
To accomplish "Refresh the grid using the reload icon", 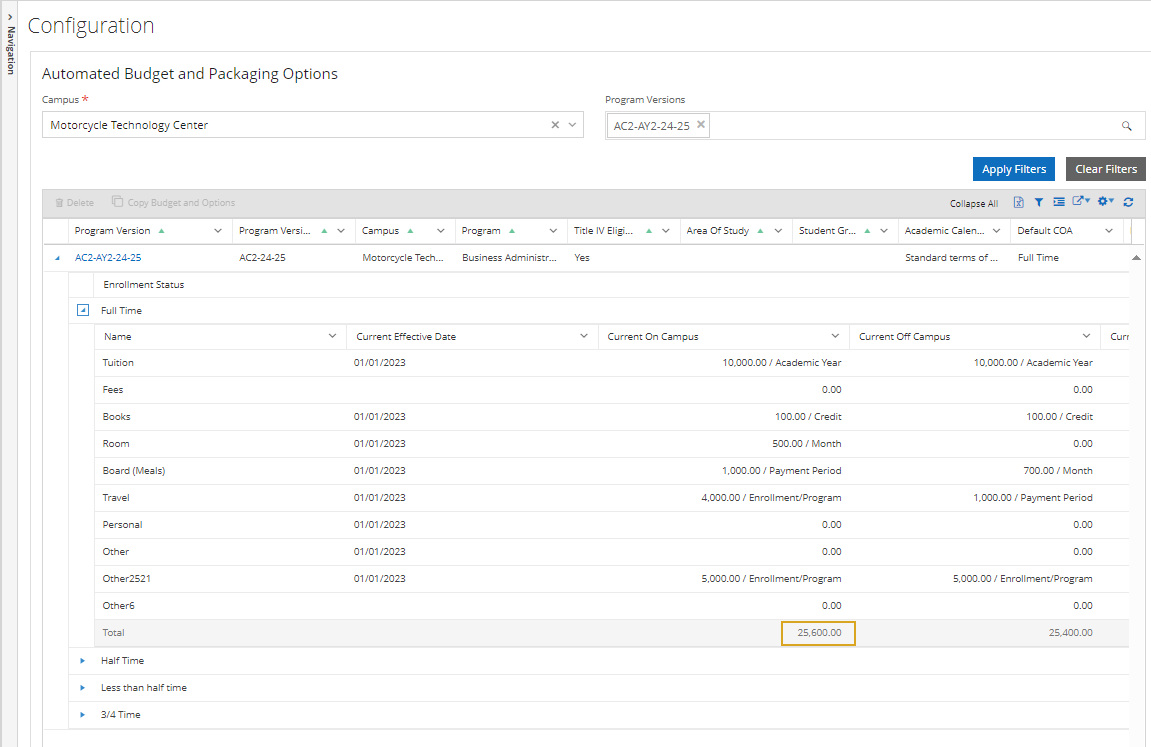I will [x=1128, y=202].
